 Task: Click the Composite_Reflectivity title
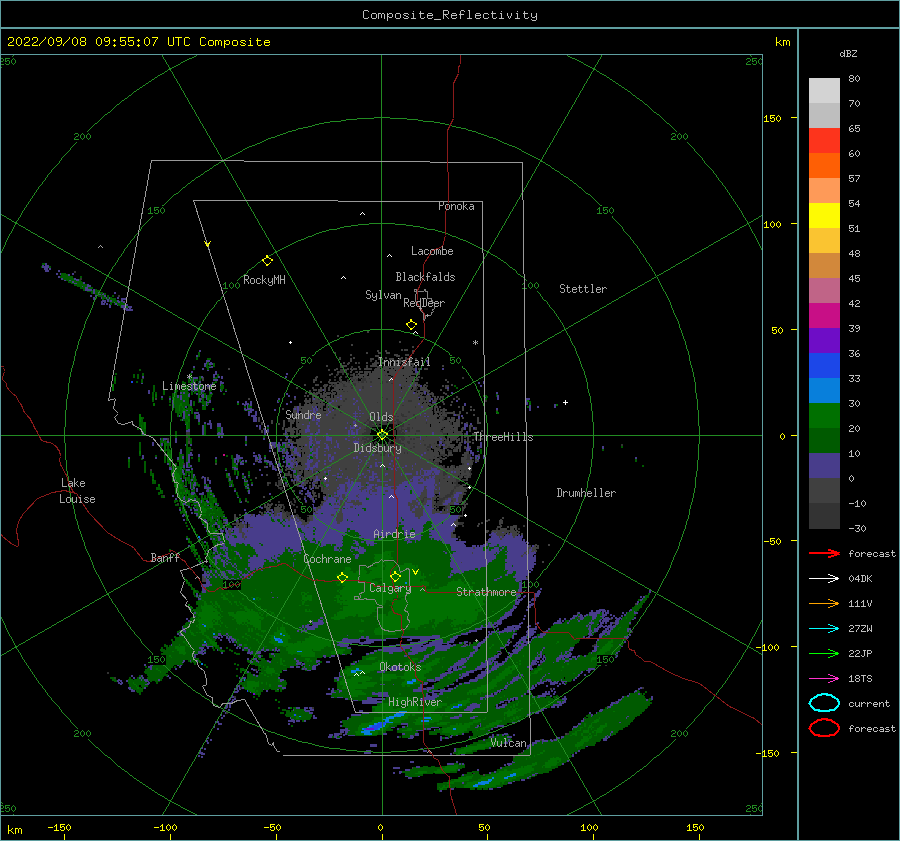pos(450,15)
